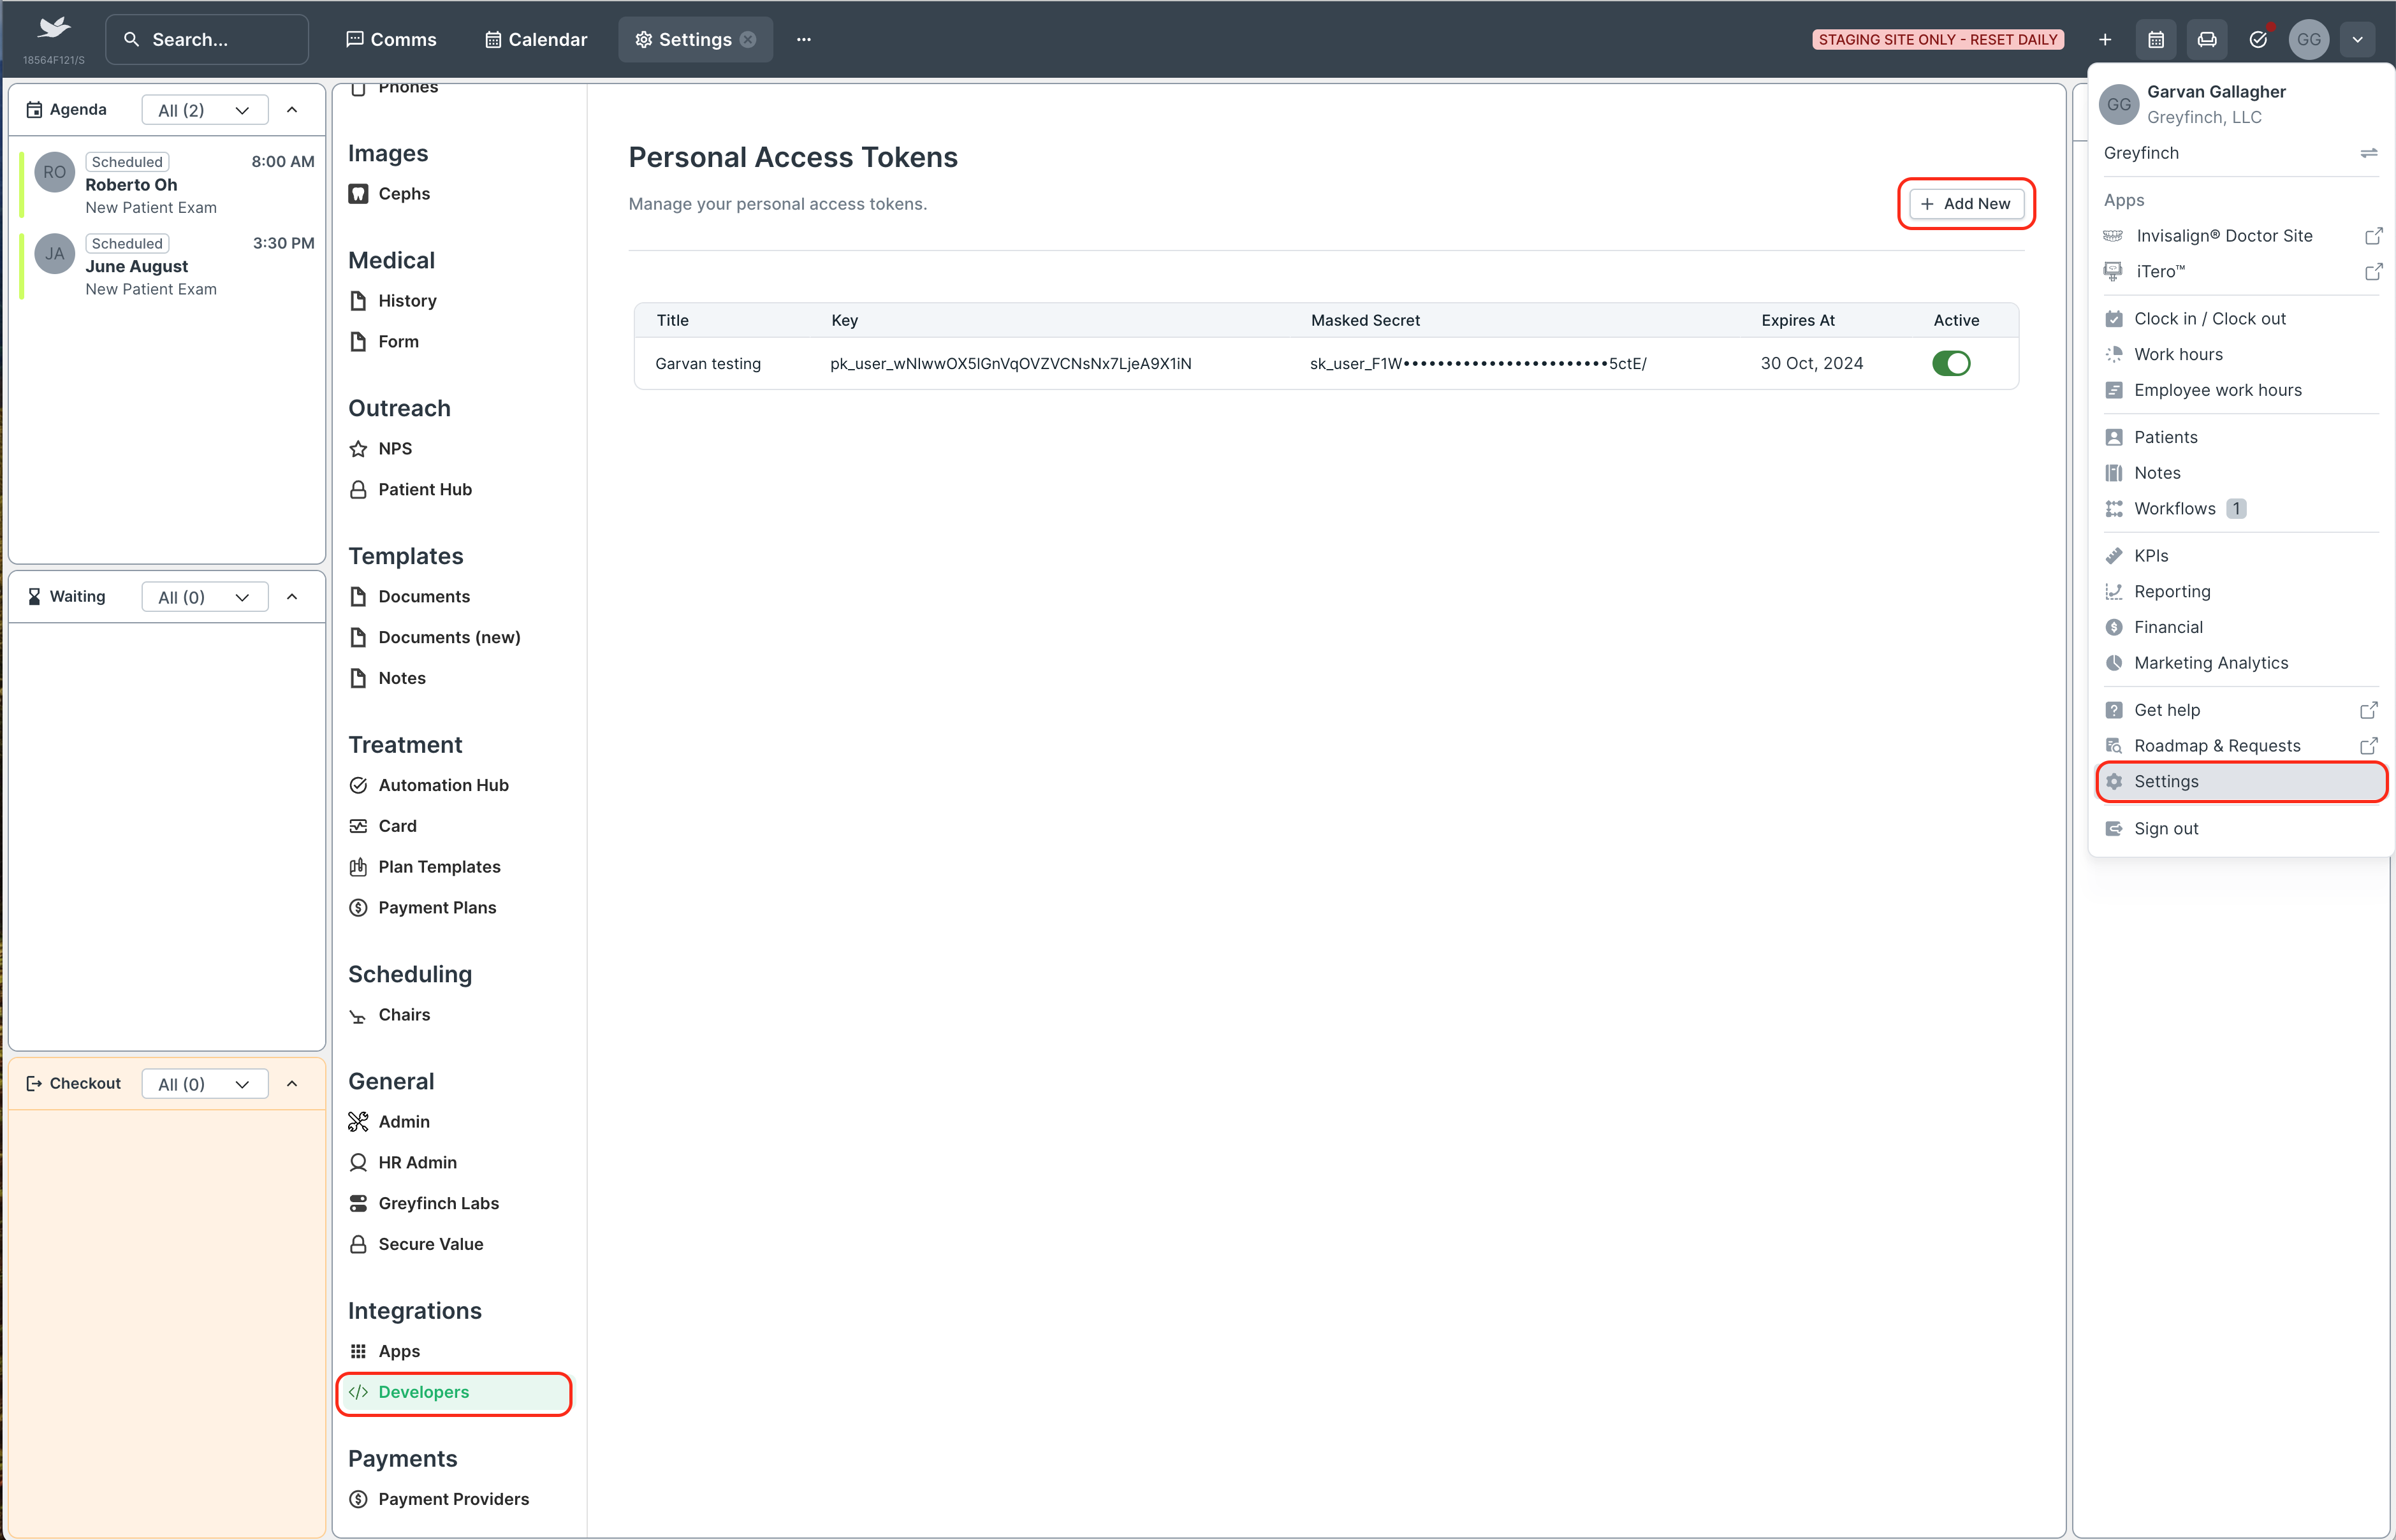Click the RO avatar for Roberto Oh

point(55,172)
